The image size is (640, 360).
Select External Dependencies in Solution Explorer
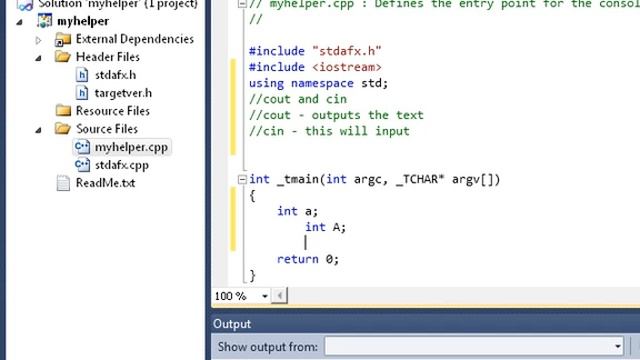pyautogui.click(x=135, y=39)
